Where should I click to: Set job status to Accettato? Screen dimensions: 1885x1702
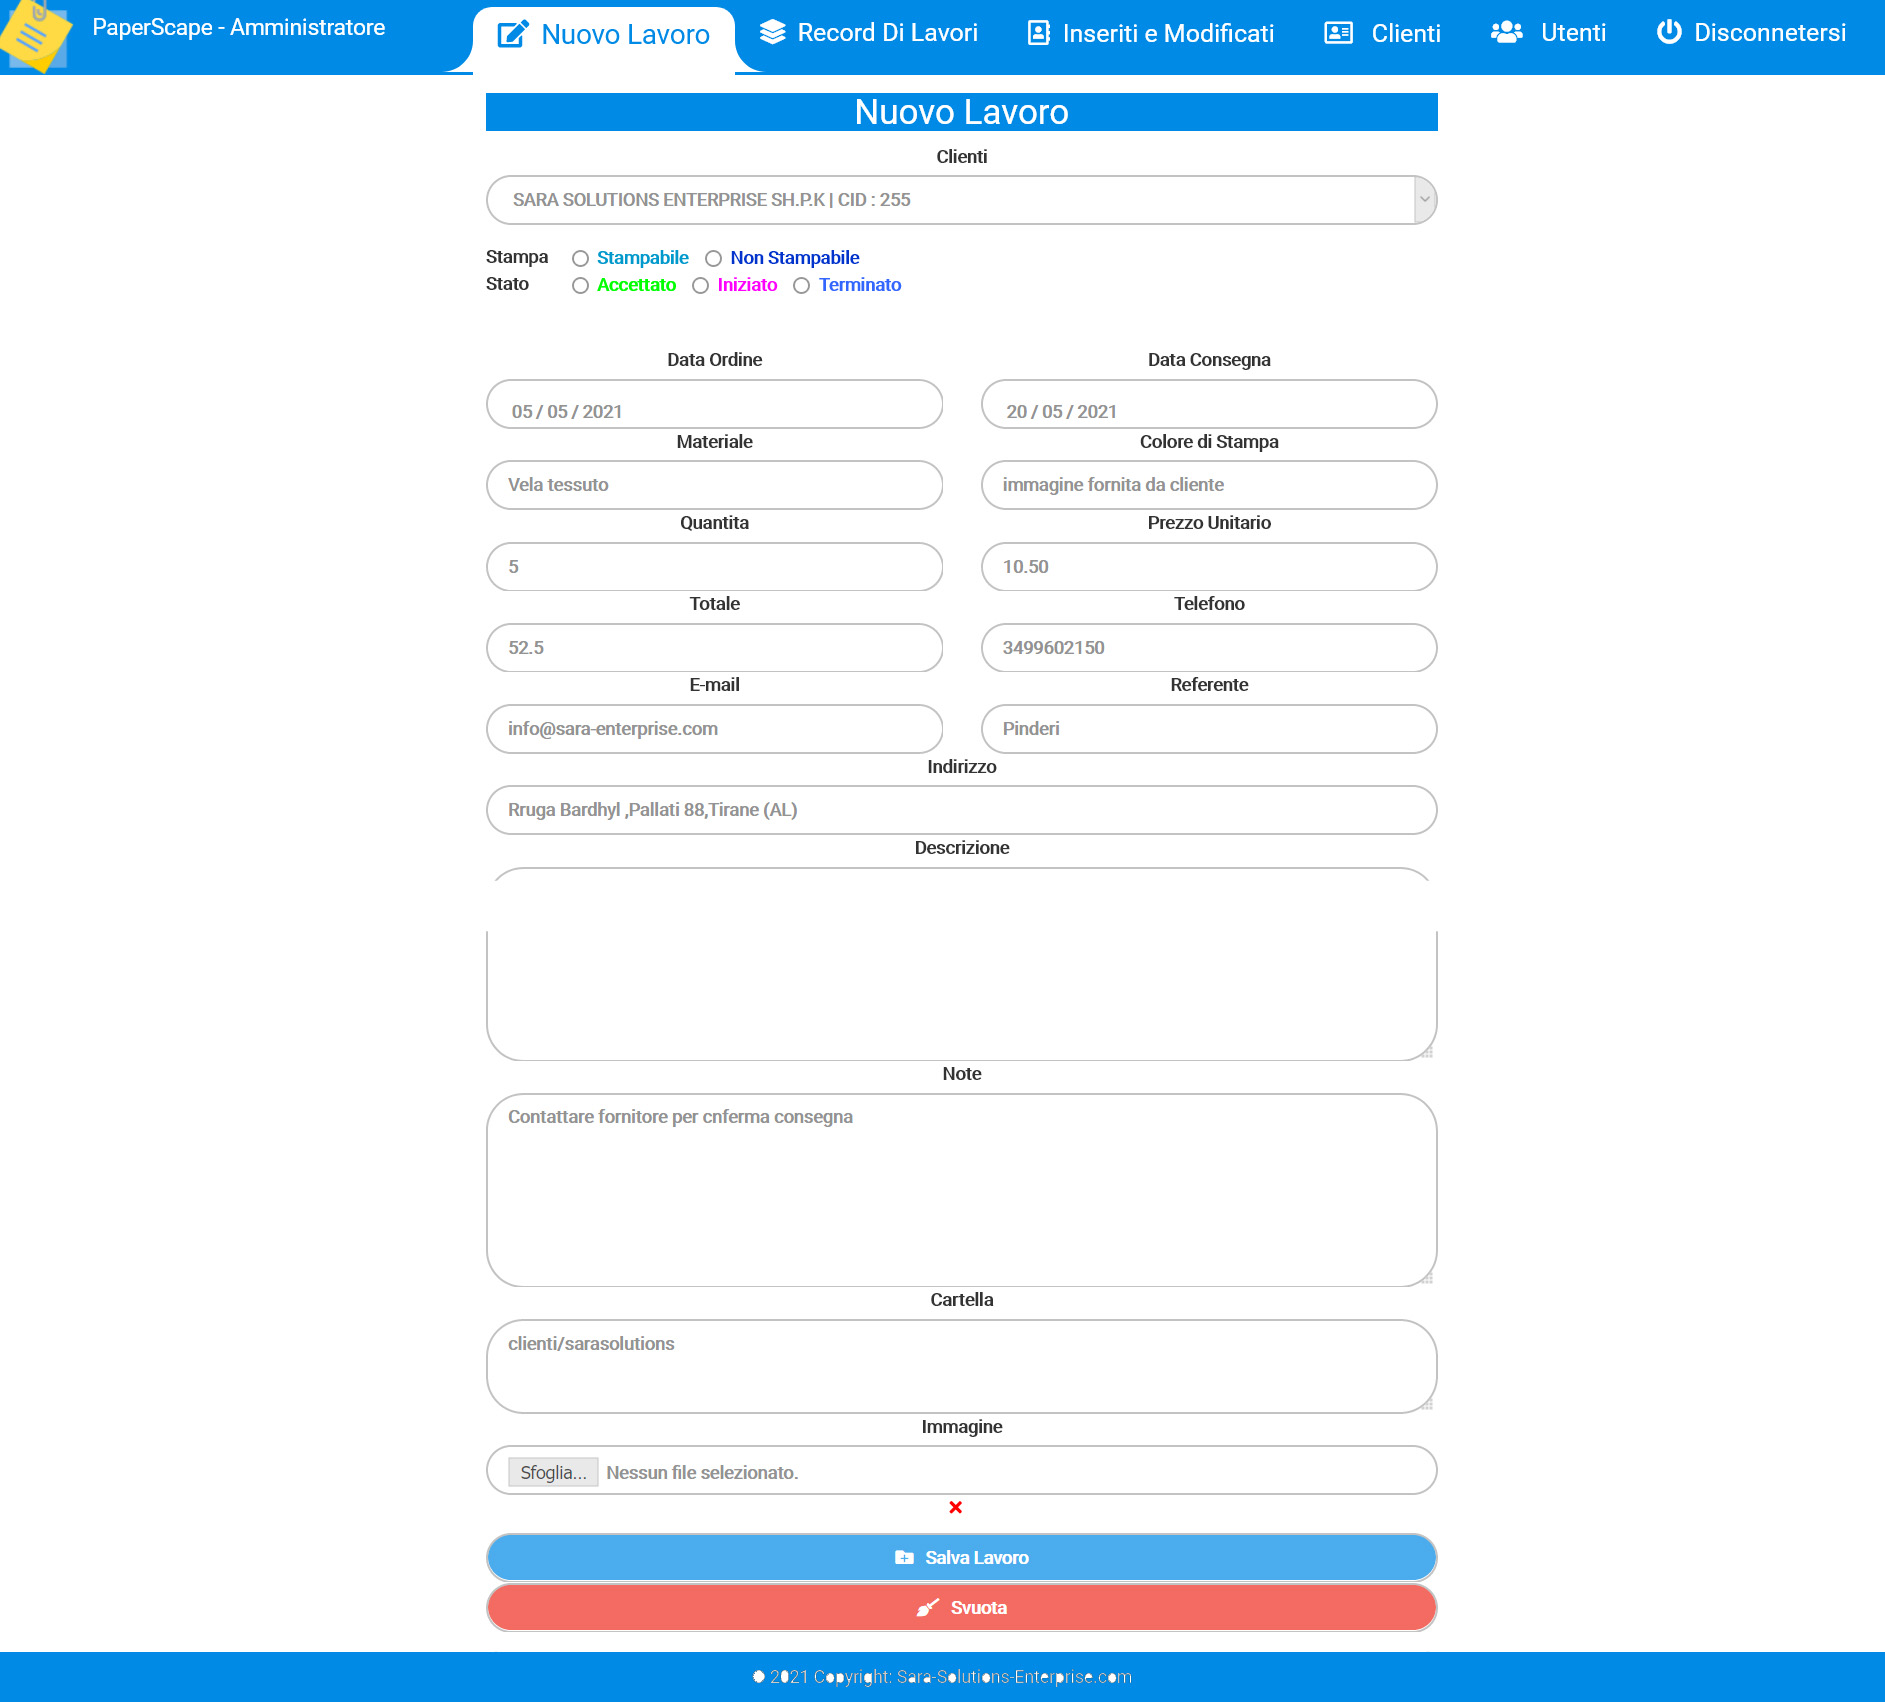pyautogui.click(x=580, y=286)
